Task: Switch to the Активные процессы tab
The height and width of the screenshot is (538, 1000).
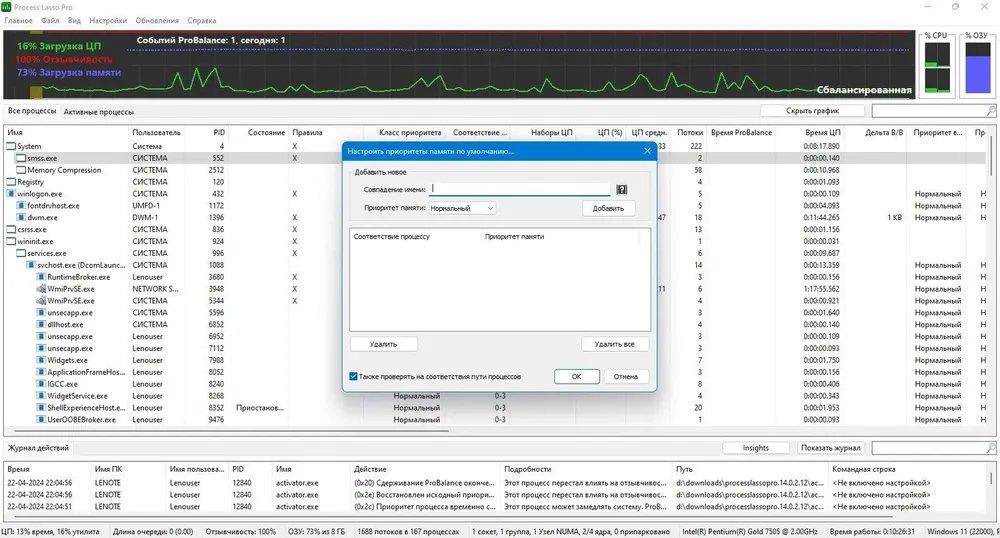Action: tap(98, 112)
